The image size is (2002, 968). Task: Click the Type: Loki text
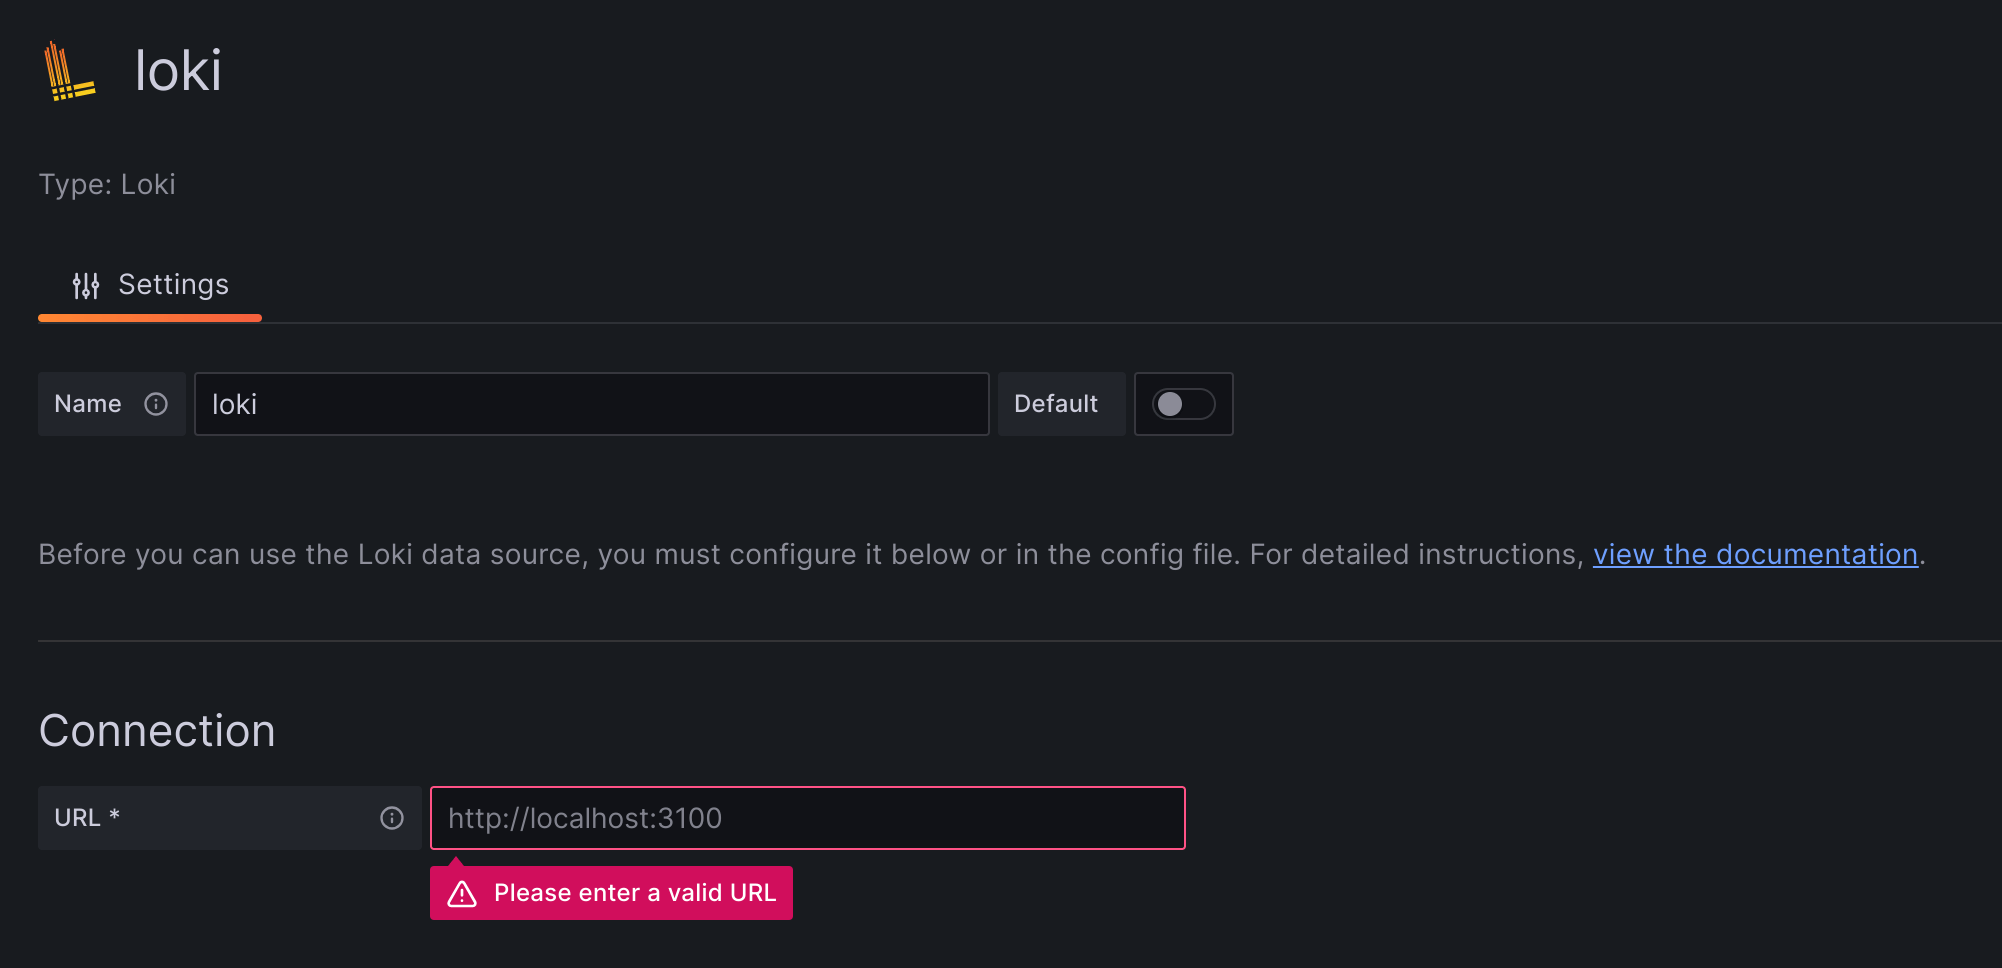tap(107, 184)
